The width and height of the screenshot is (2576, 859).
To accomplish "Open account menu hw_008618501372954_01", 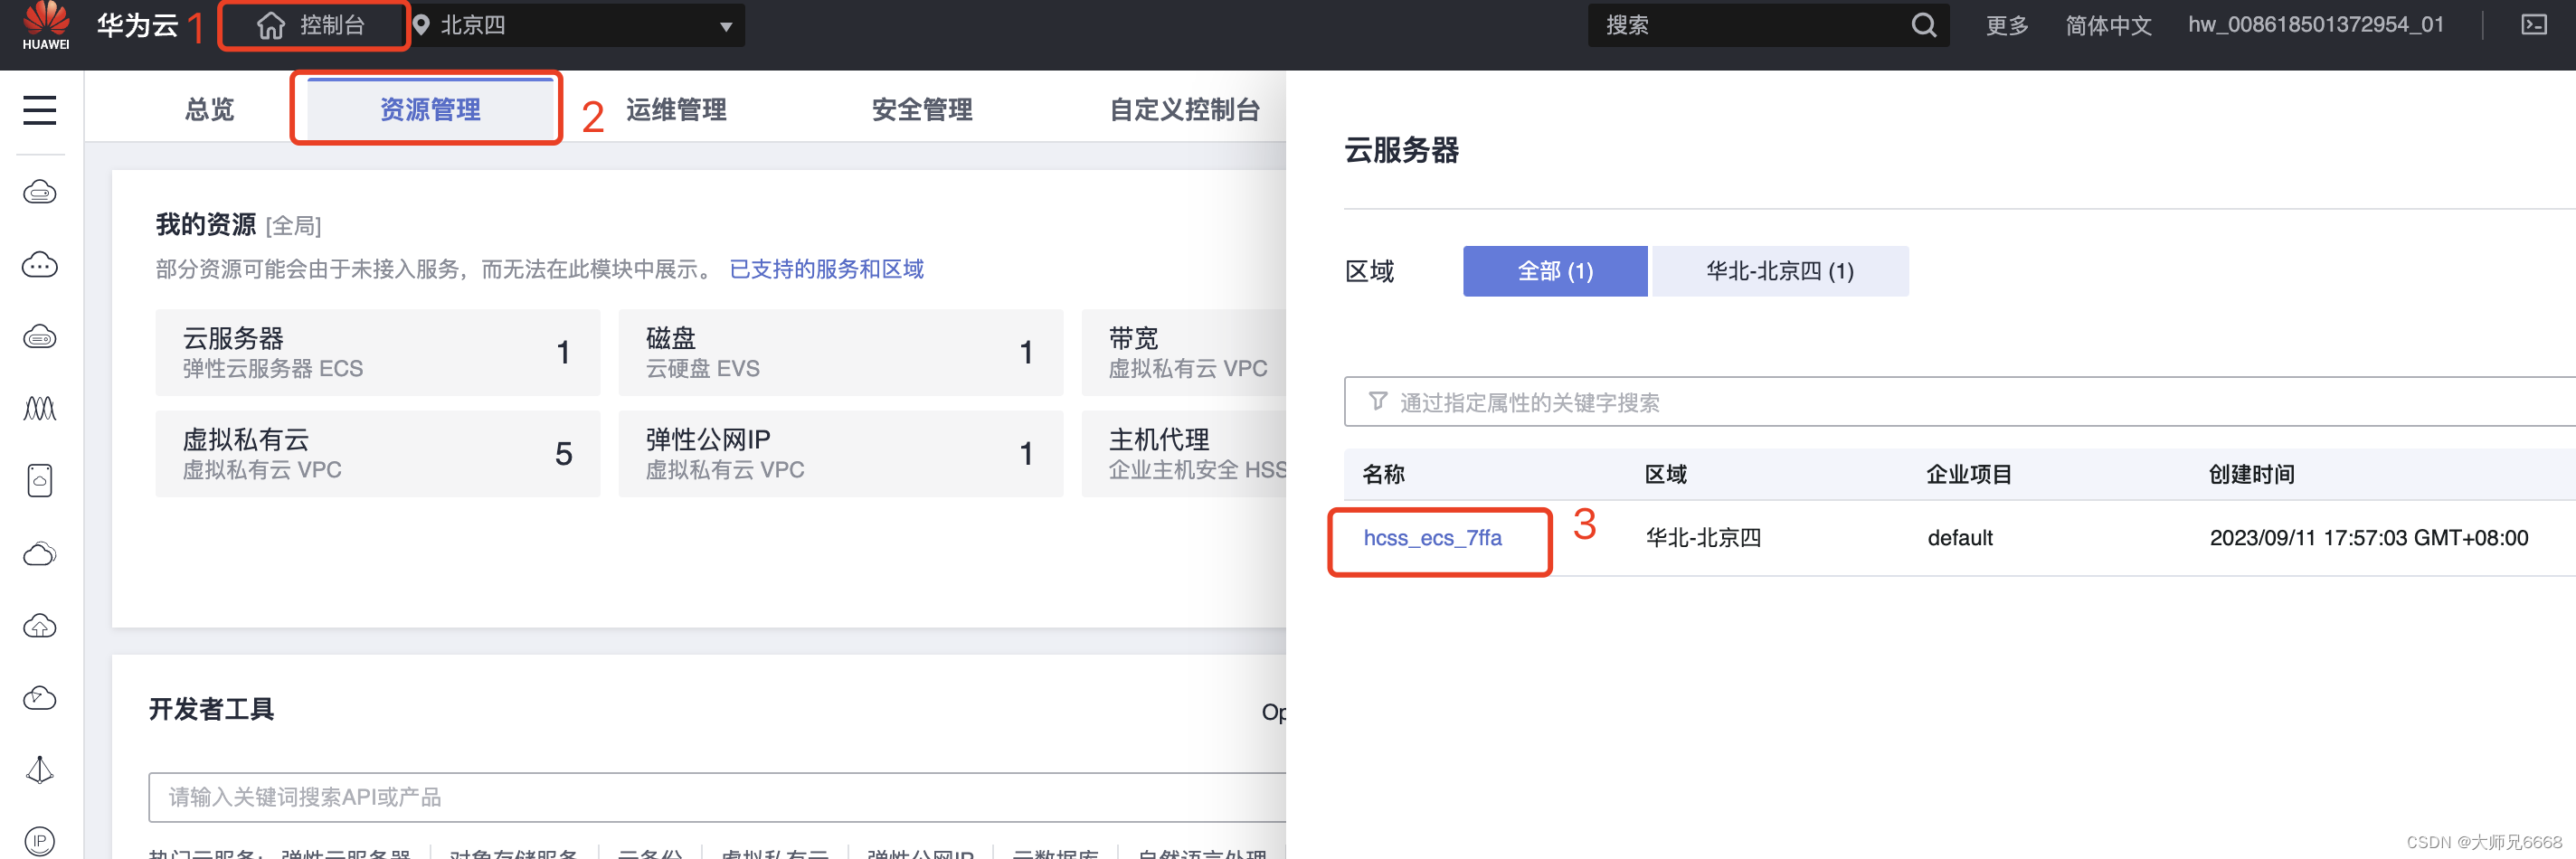I will 2315,25.
